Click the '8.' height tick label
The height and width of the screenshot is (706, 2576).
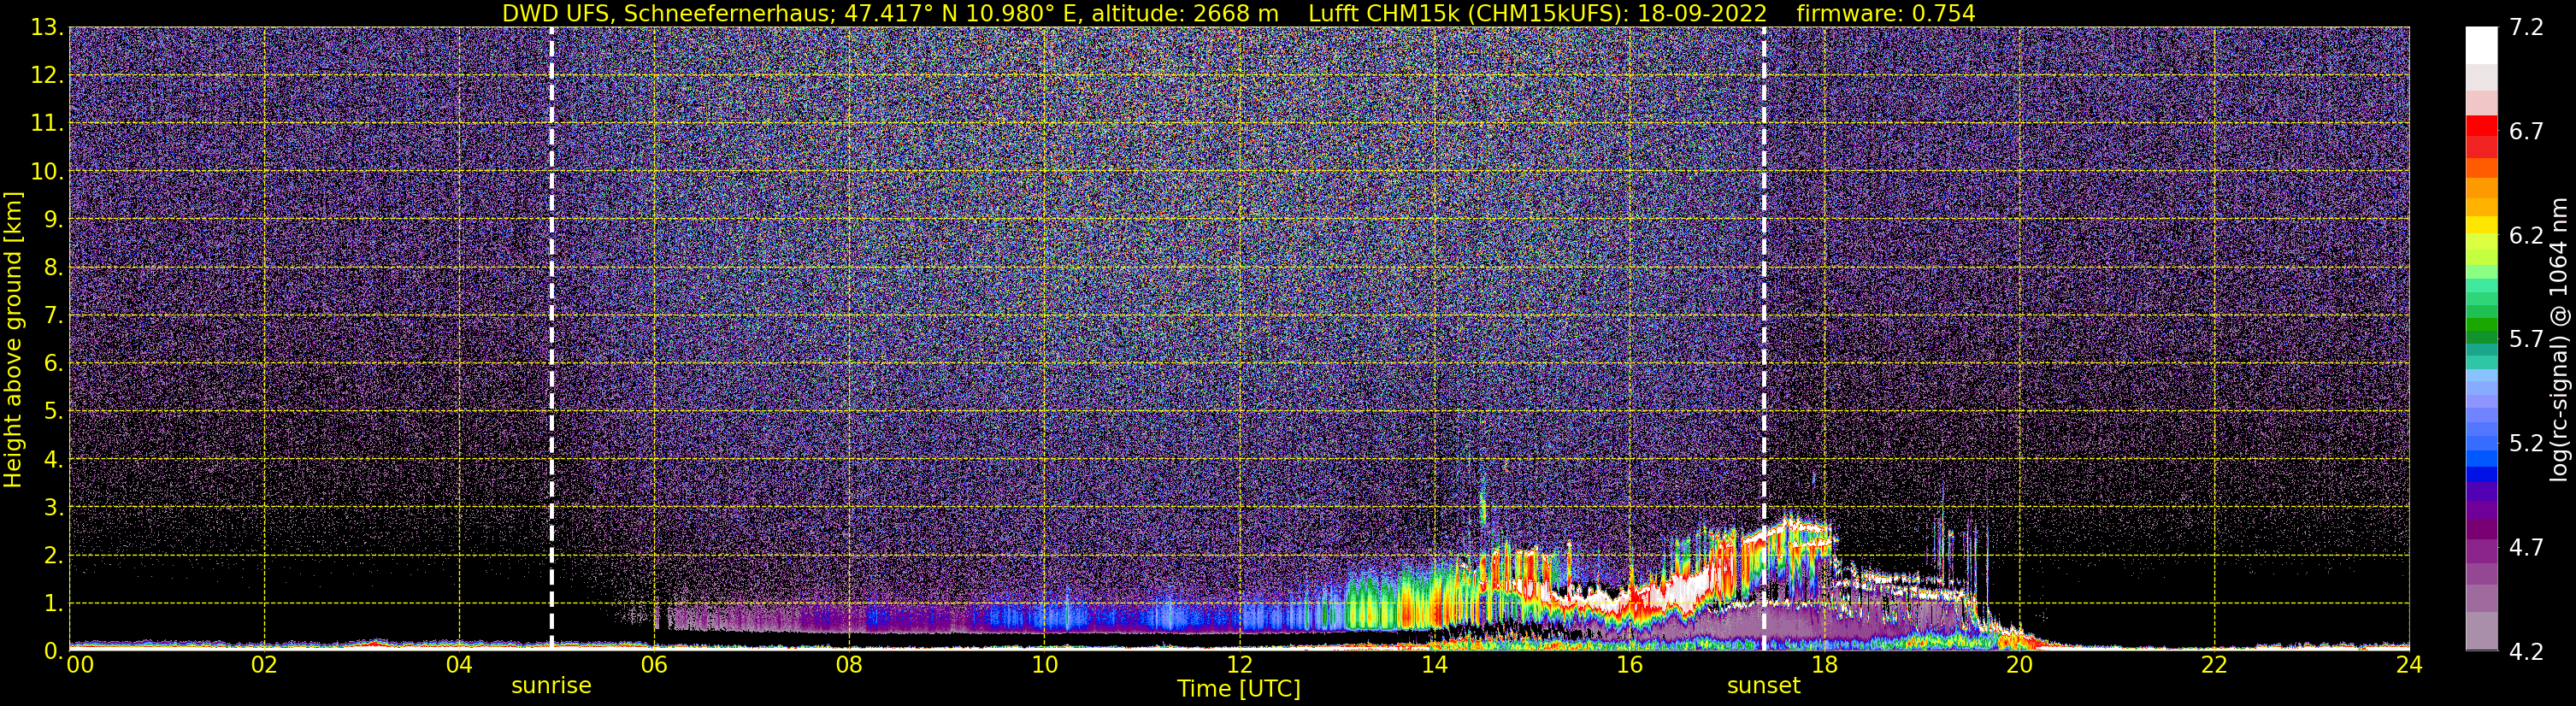[x=54, y=267]
